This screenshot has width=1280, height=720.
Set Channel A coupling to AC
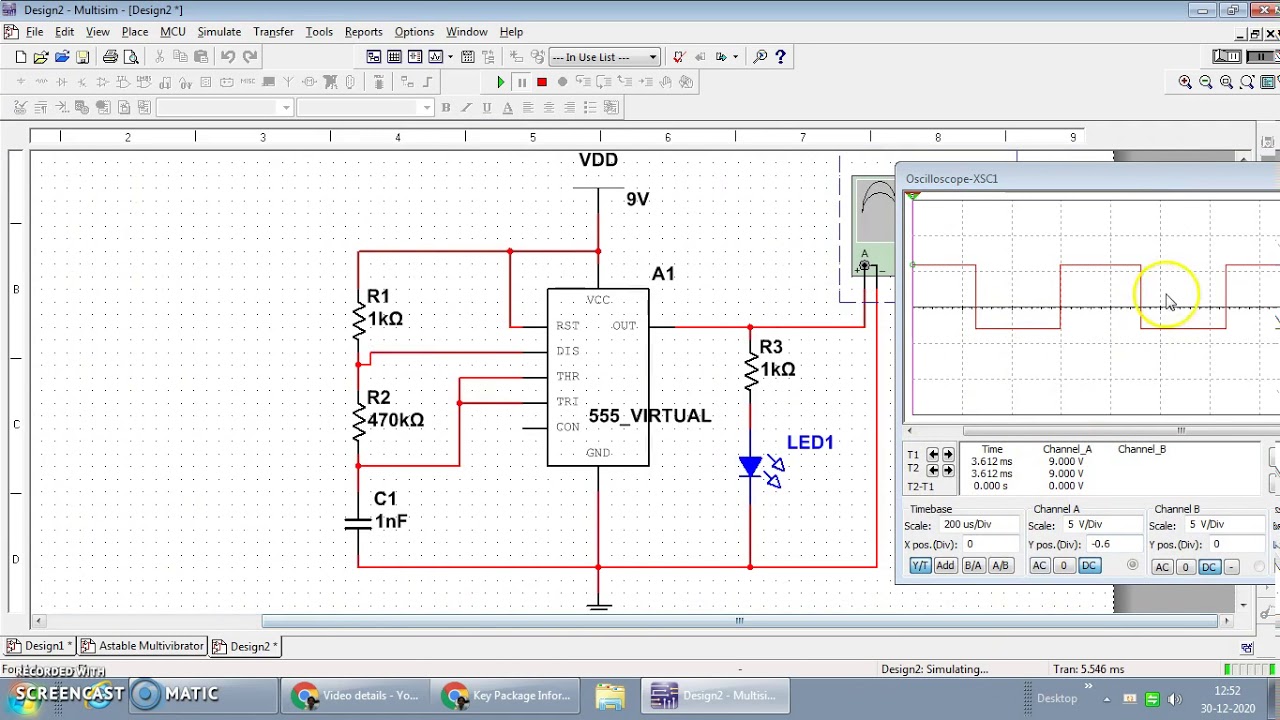[x=1040, y=566]
